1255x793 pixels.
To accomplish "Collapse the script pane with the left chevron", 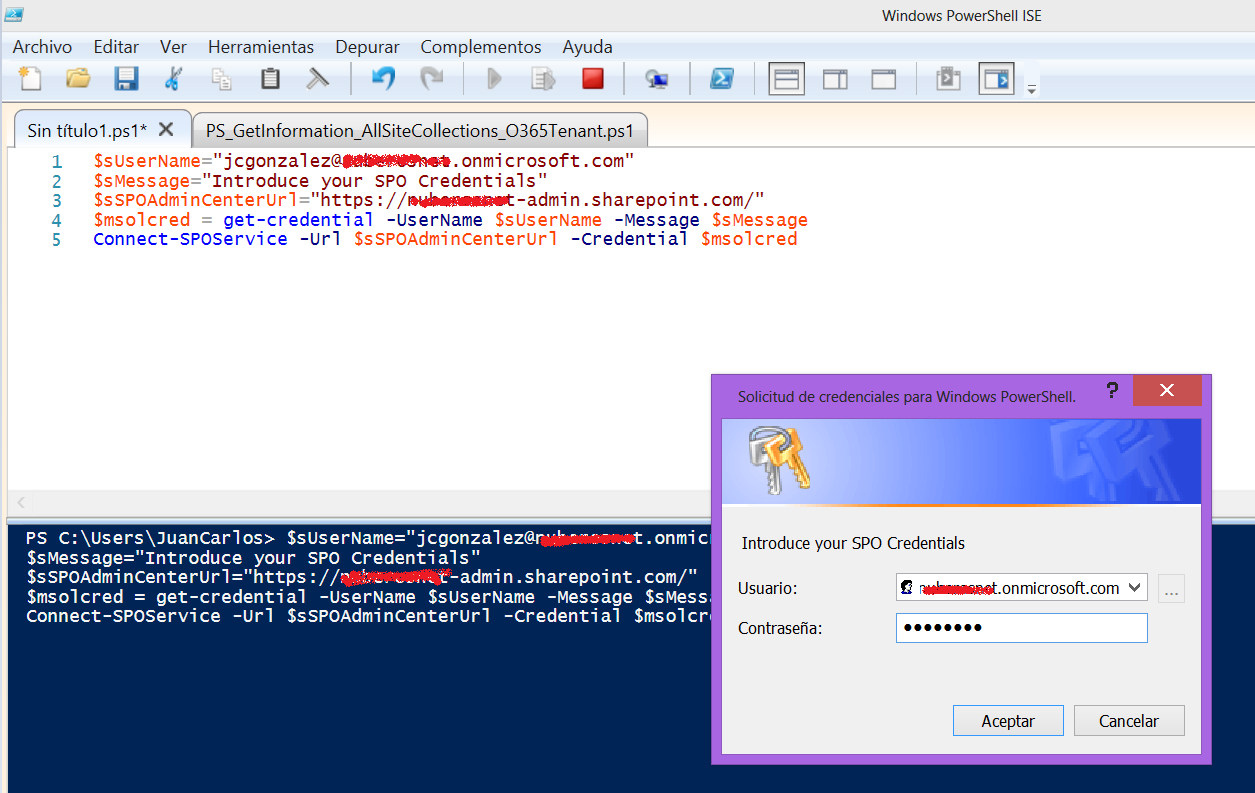I will click(x=20, y=503).
